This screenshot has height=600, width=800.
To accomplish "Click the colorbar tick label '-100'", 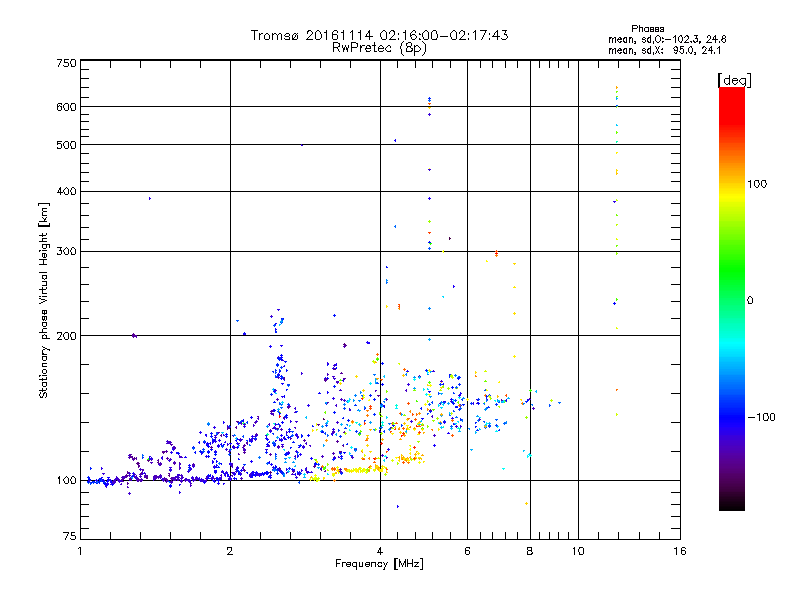I will click(x=761, y=417).
